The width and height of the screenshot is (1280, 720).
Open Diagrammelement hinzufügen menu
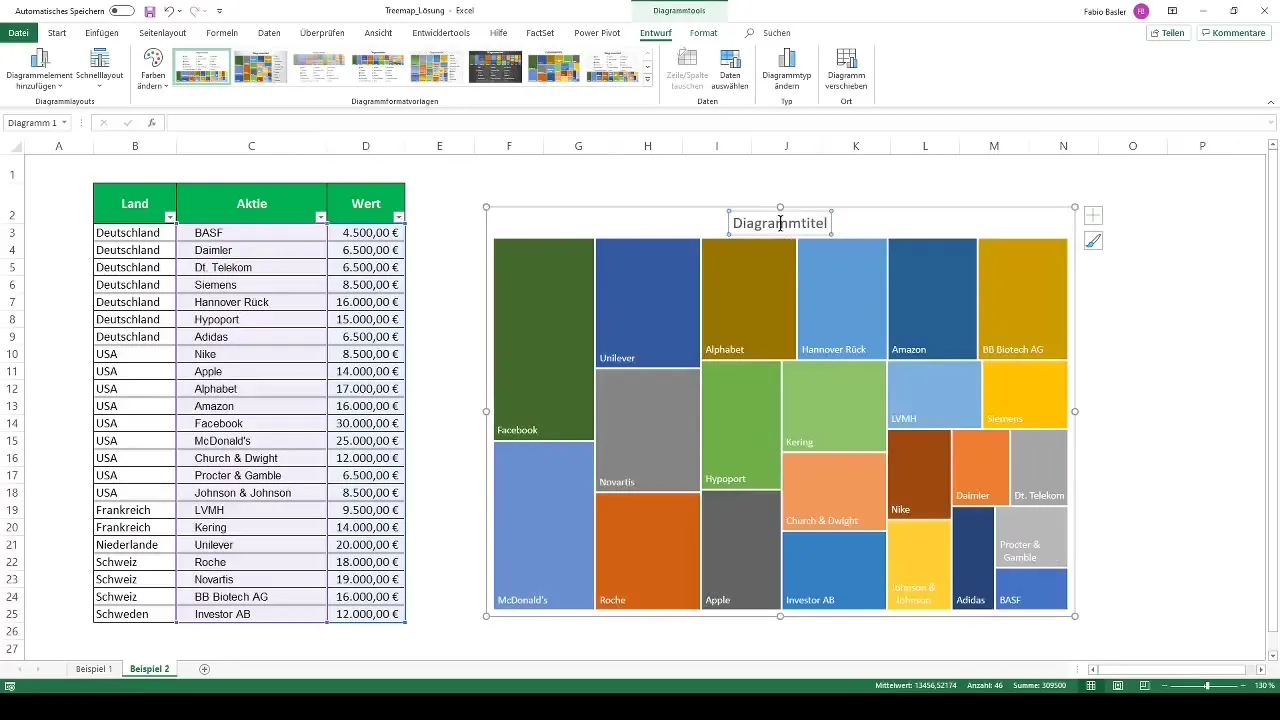pos(40,69)
